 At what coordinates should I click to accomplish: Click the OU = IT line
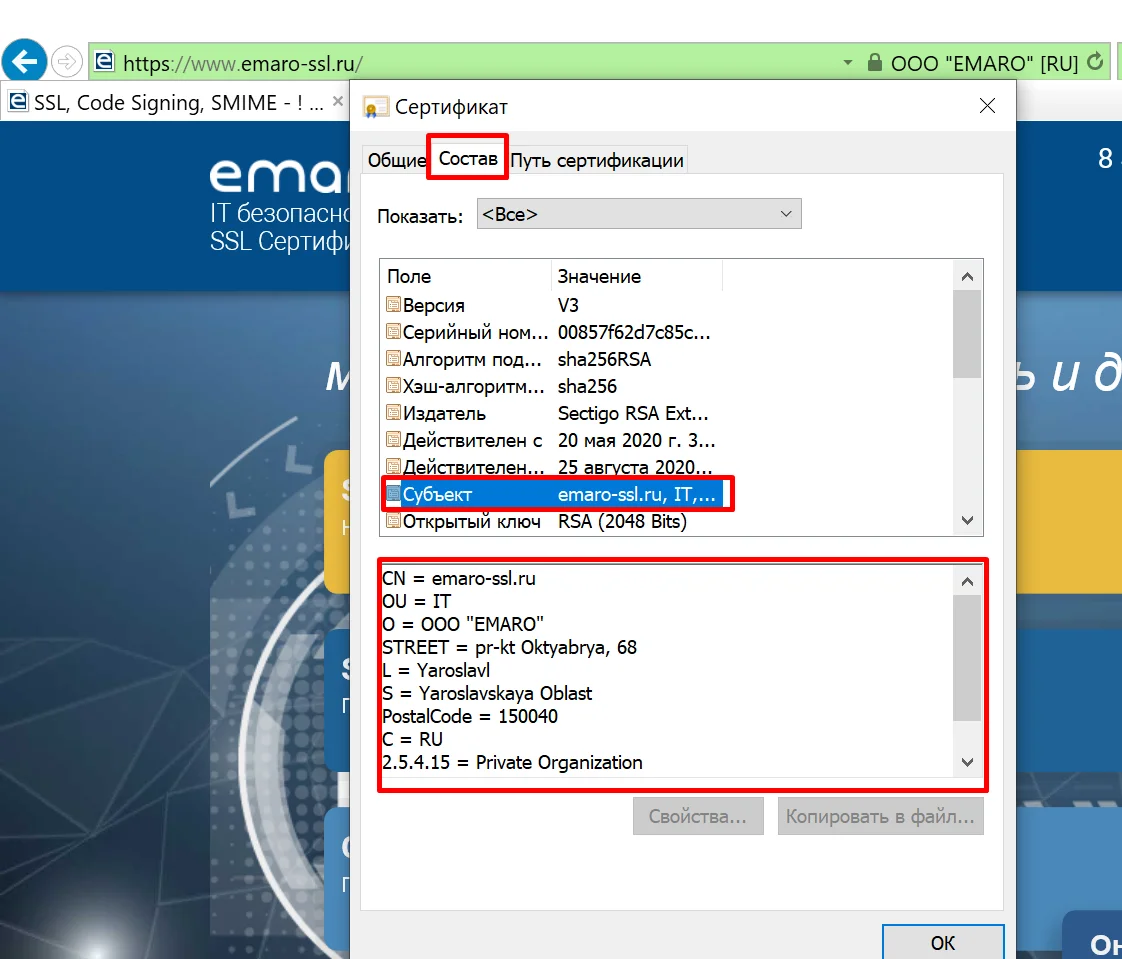click(x=416, y=601)
